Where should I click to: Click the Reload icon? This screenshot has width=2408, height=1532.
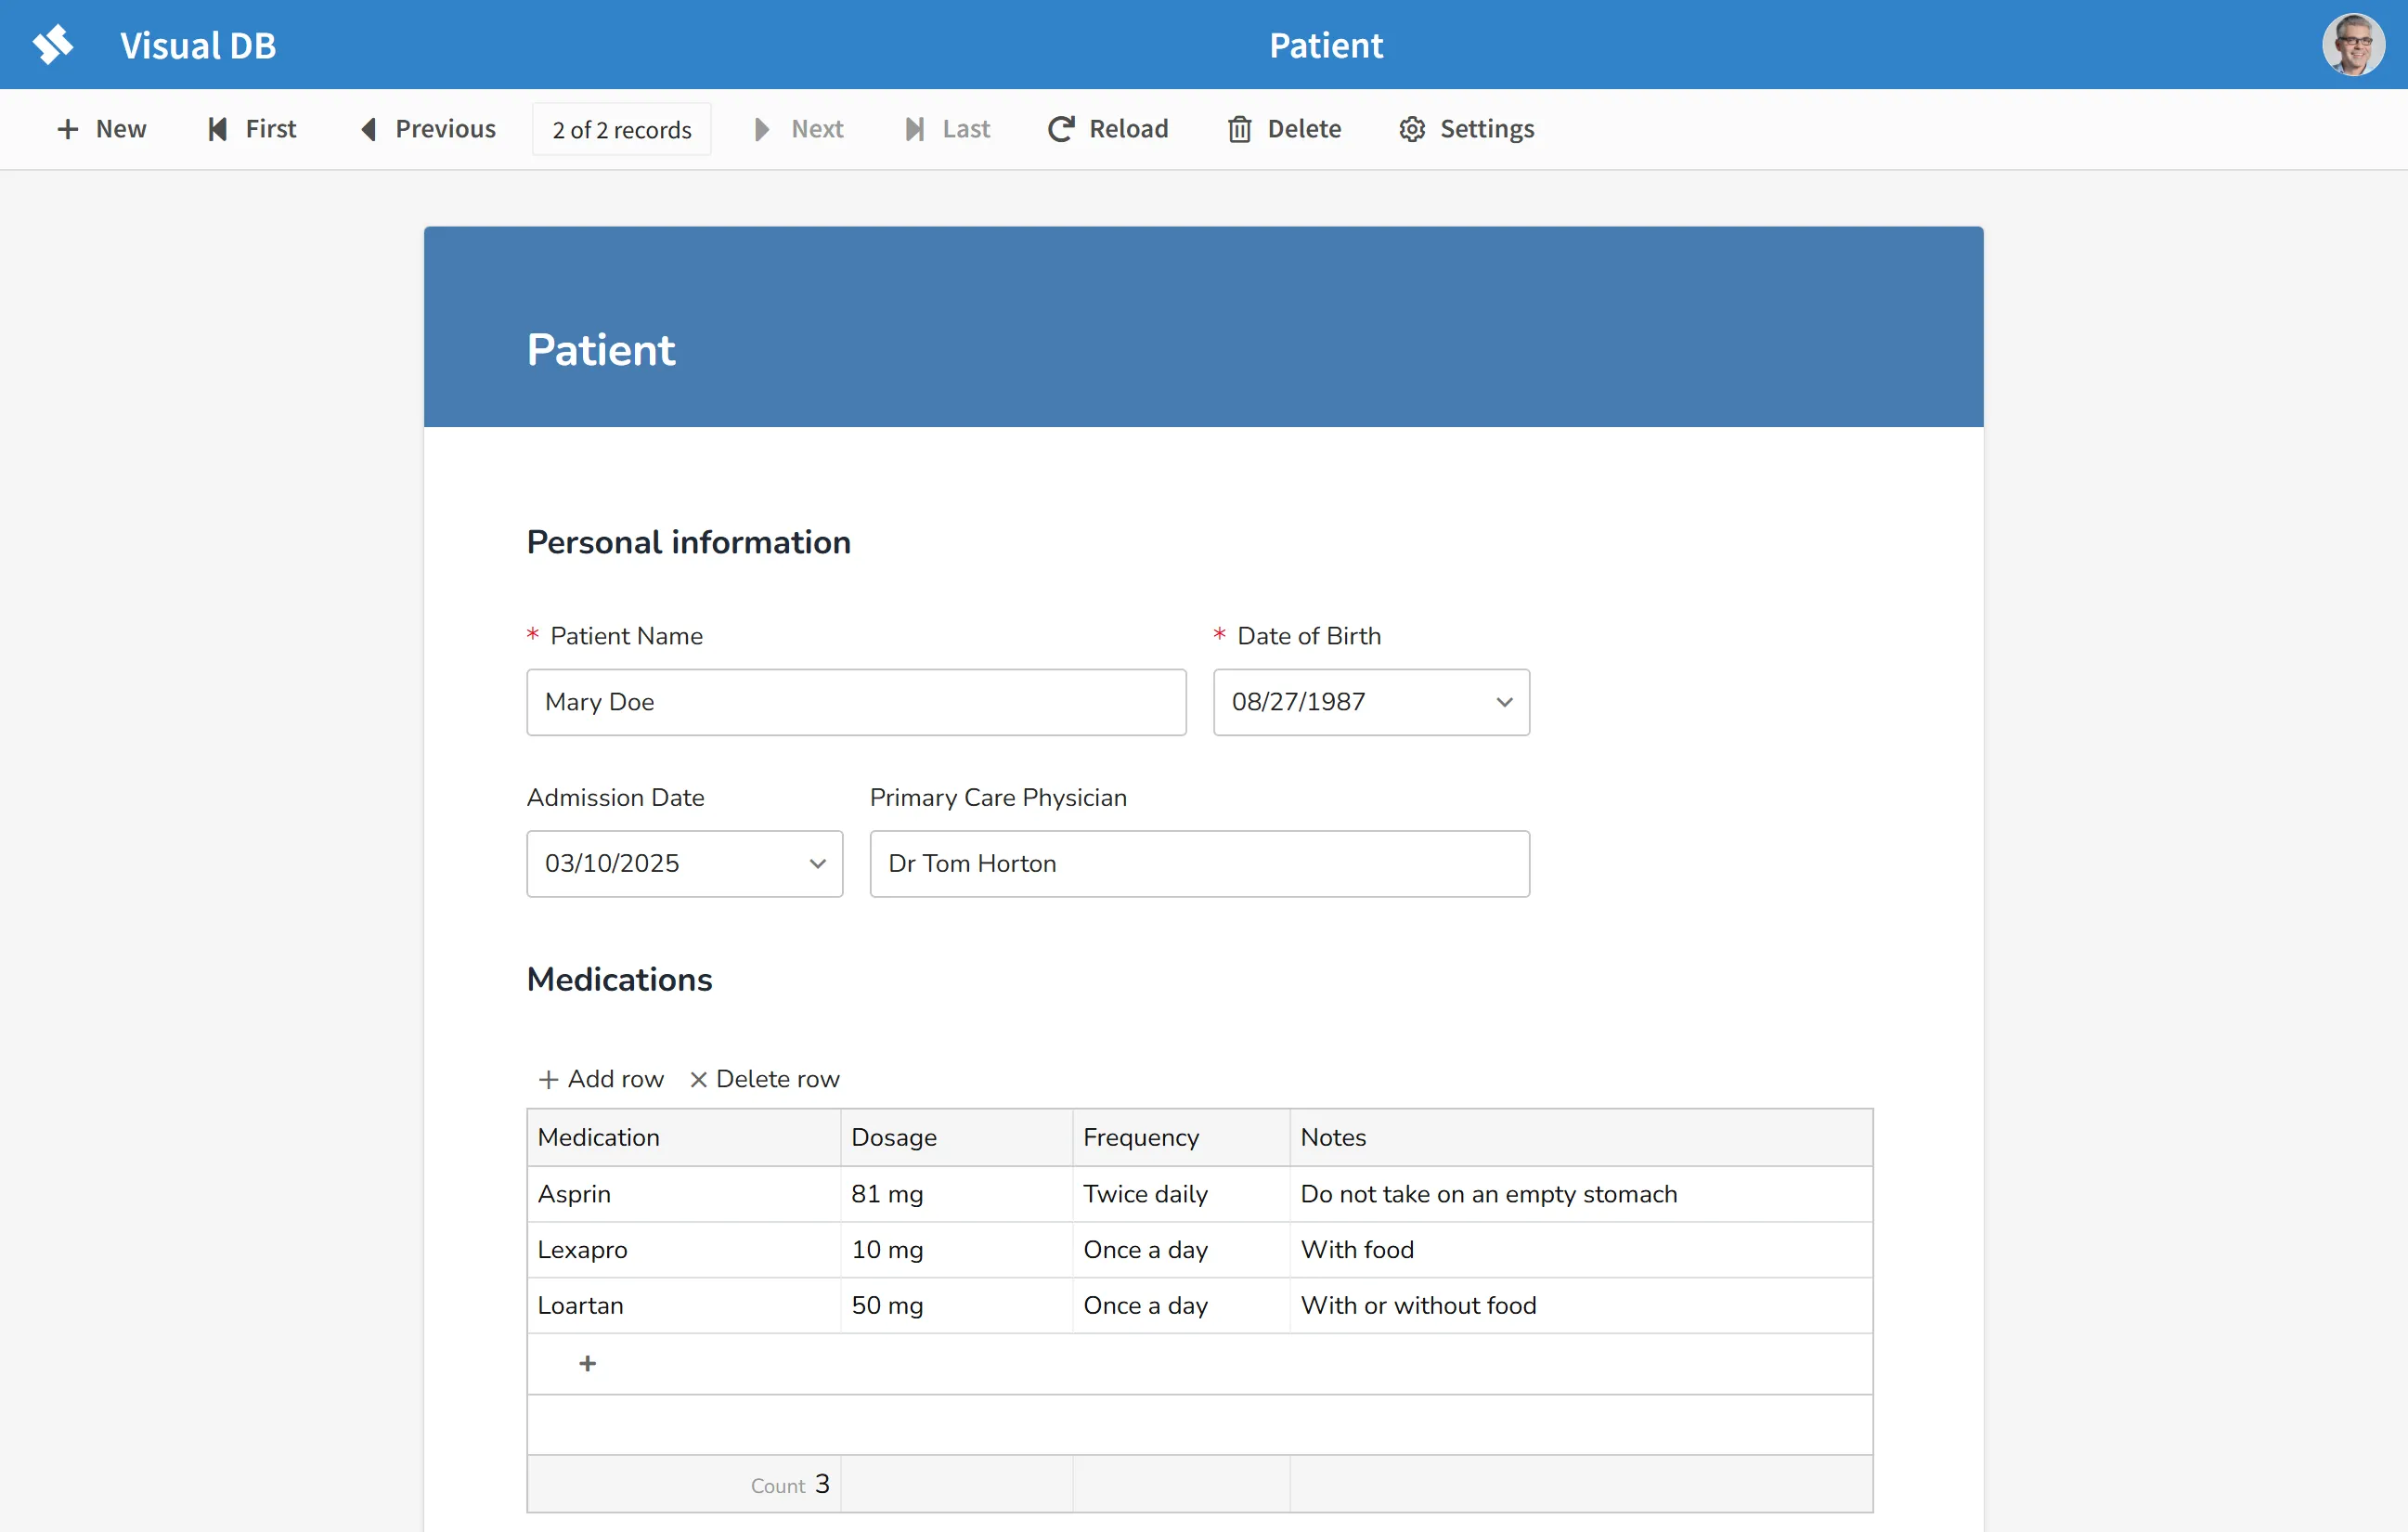(1061, 129)
